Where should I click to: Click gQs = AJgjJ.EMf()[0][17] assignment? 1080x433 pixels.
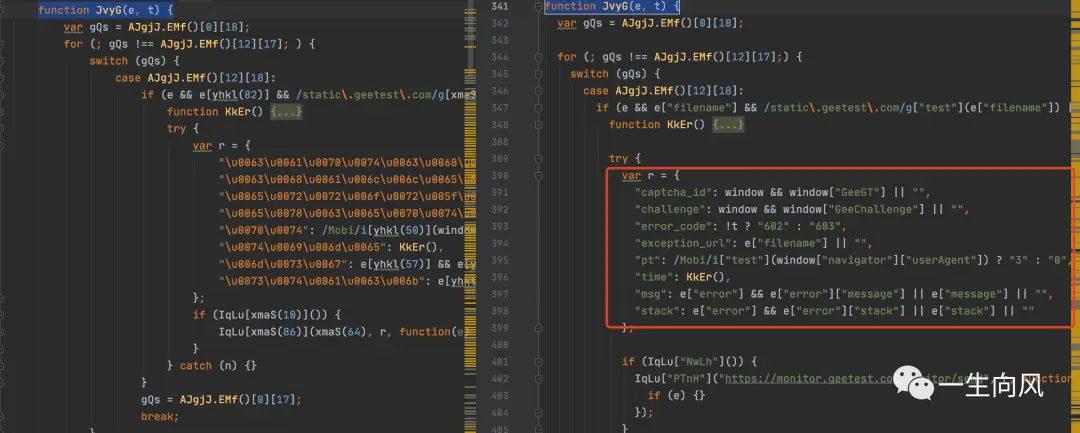pos(221,399)
